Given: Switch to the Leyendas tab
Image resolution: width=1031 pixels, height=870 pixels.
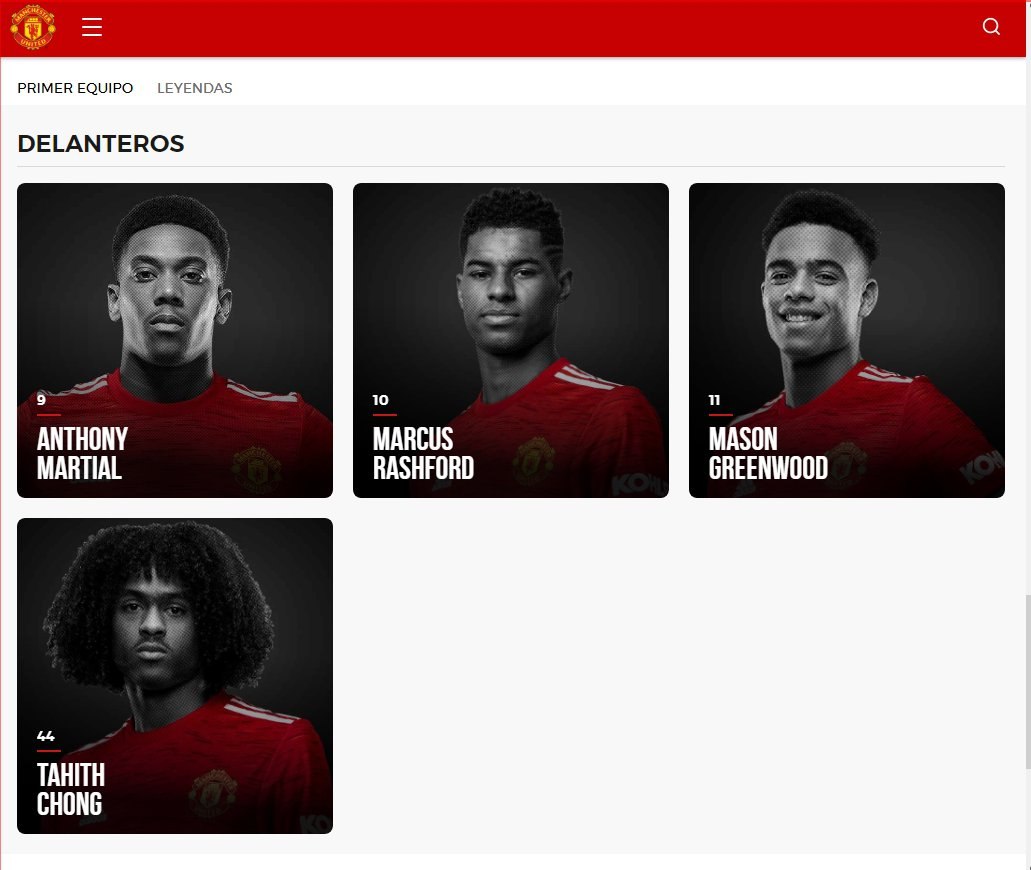Looking at the screenshot, I should 195,88.
